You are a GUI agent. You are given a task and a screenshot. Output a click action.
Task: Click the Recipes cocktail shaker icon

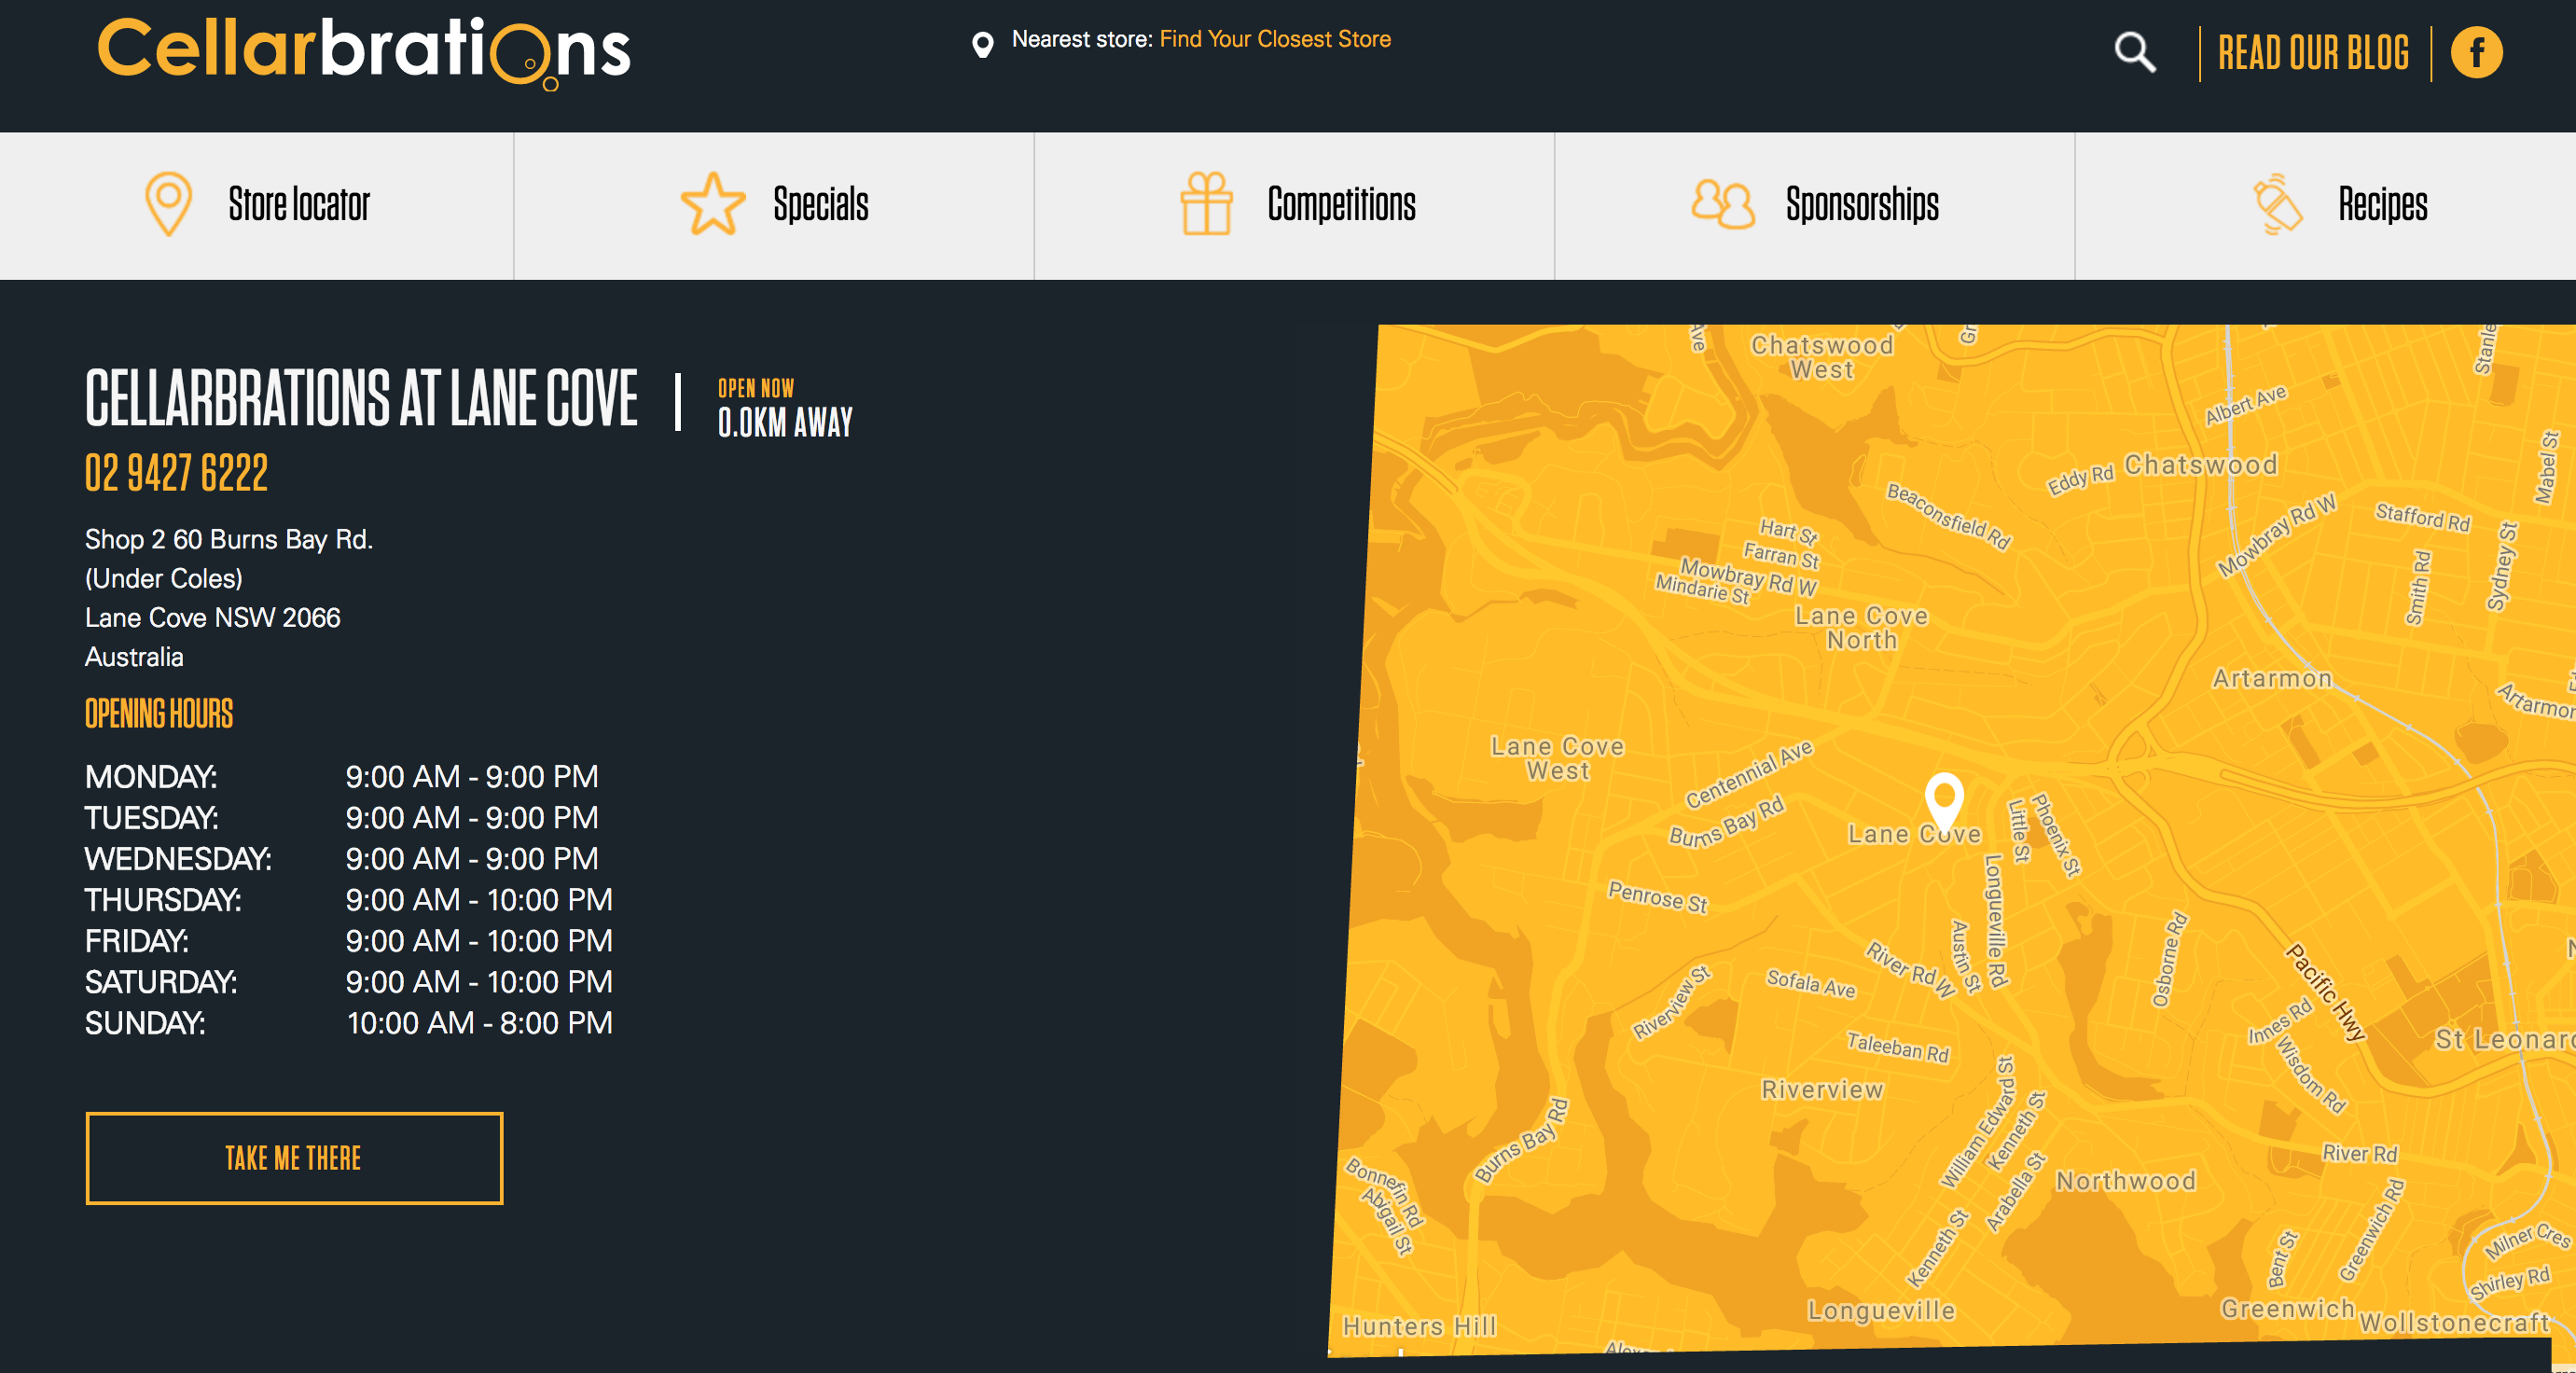click(x=2278, y=204)
